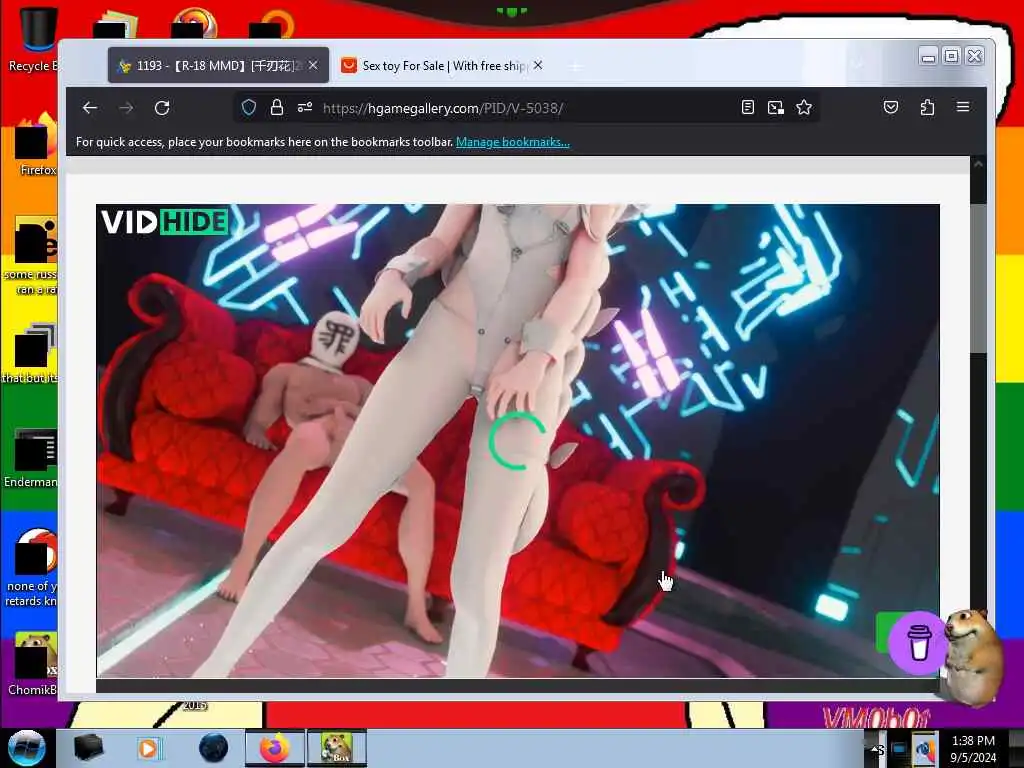Show site security info via padlock
Image resolution: width=1024 pixels, height=768 pixels.
tap(277, 108)
